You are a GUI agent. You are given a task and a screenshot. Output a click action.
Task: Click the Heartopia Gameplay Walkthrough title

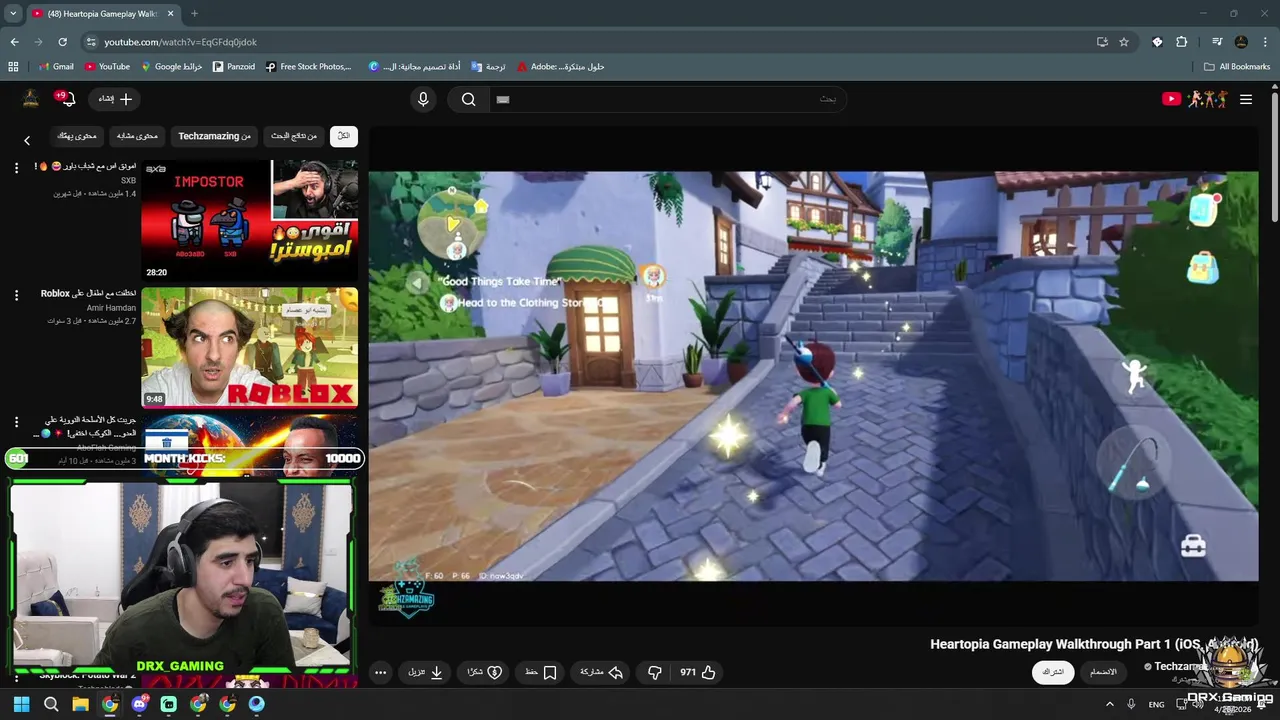[x=1094, y=644]
